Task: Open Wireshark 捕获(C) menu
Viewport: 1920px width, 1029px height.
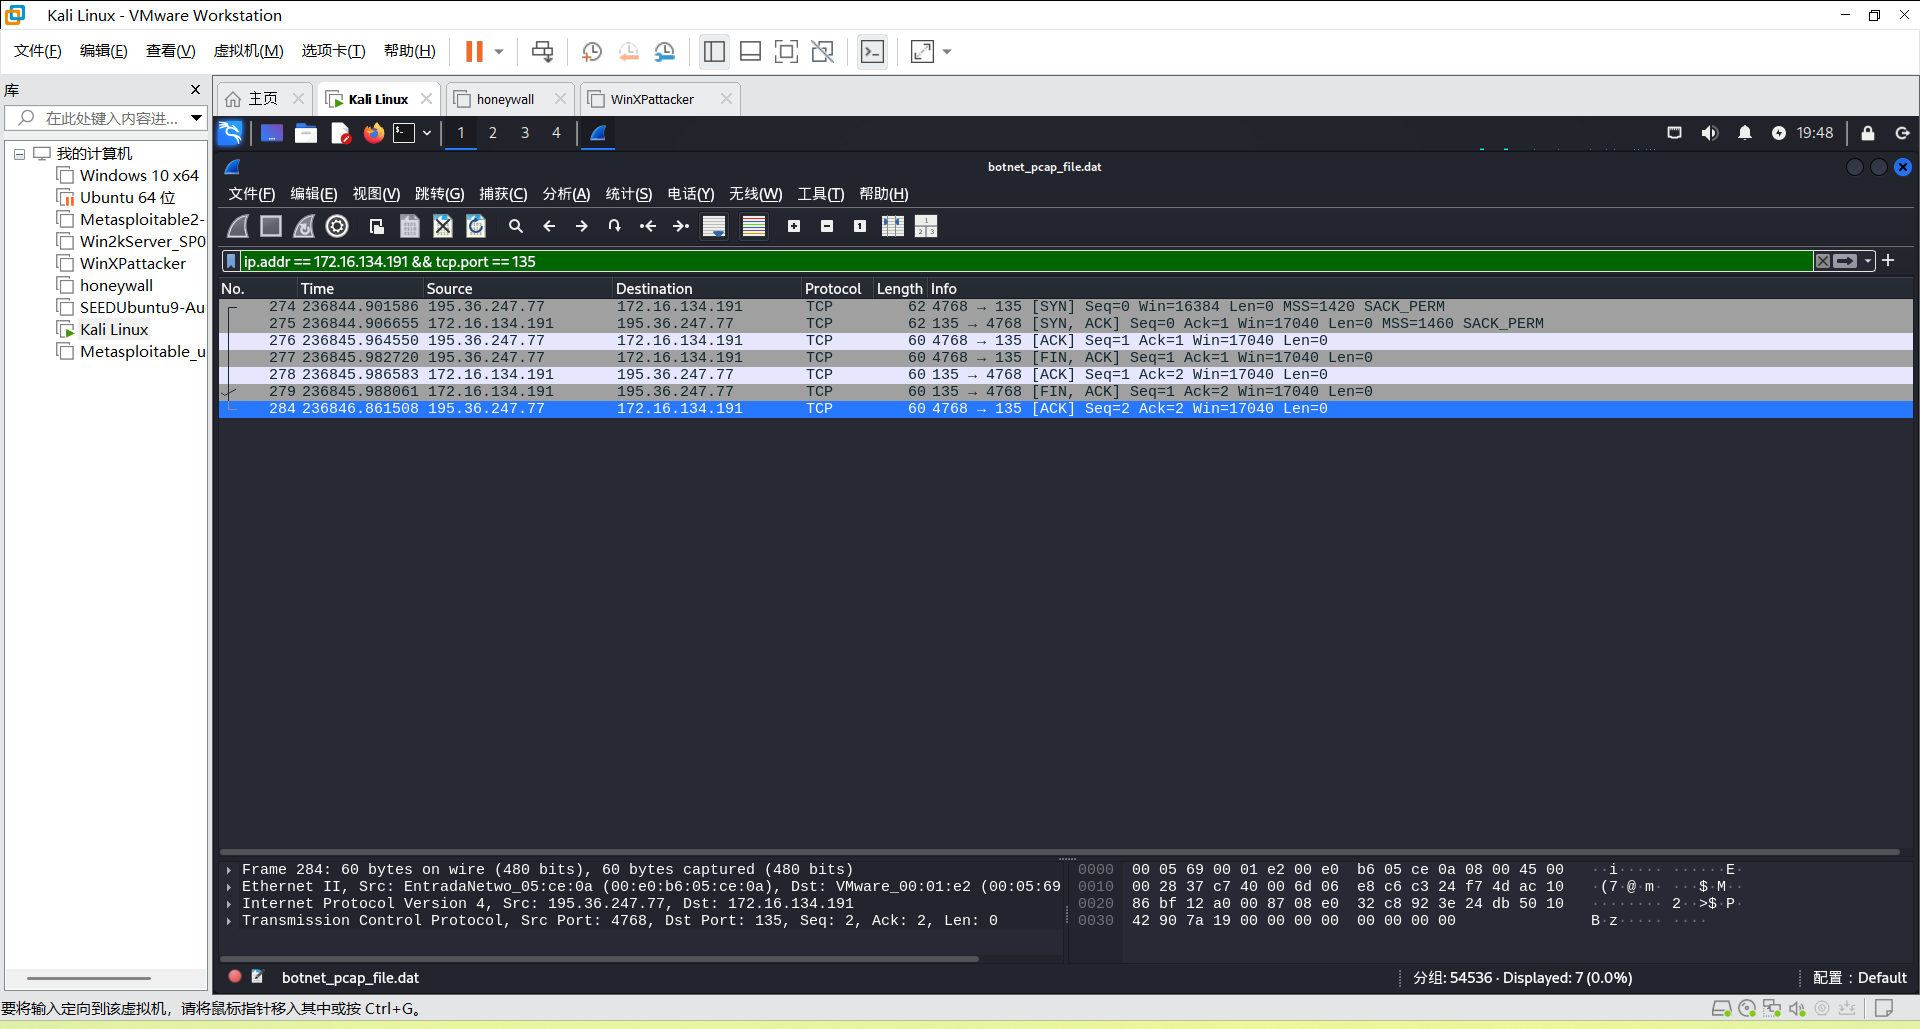Action: point(503,194)
